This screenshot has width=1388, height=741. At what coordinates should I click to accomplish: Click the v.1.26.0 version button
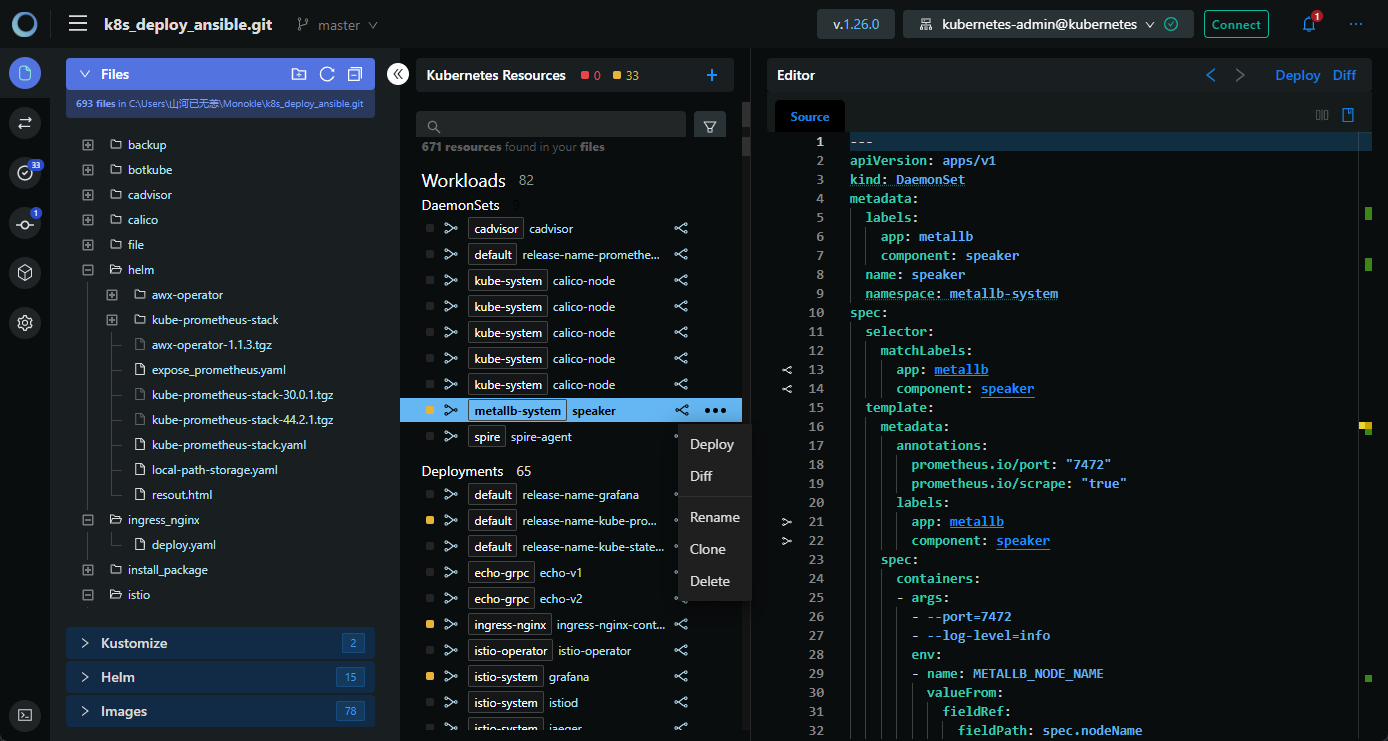[x=856, y=24]
